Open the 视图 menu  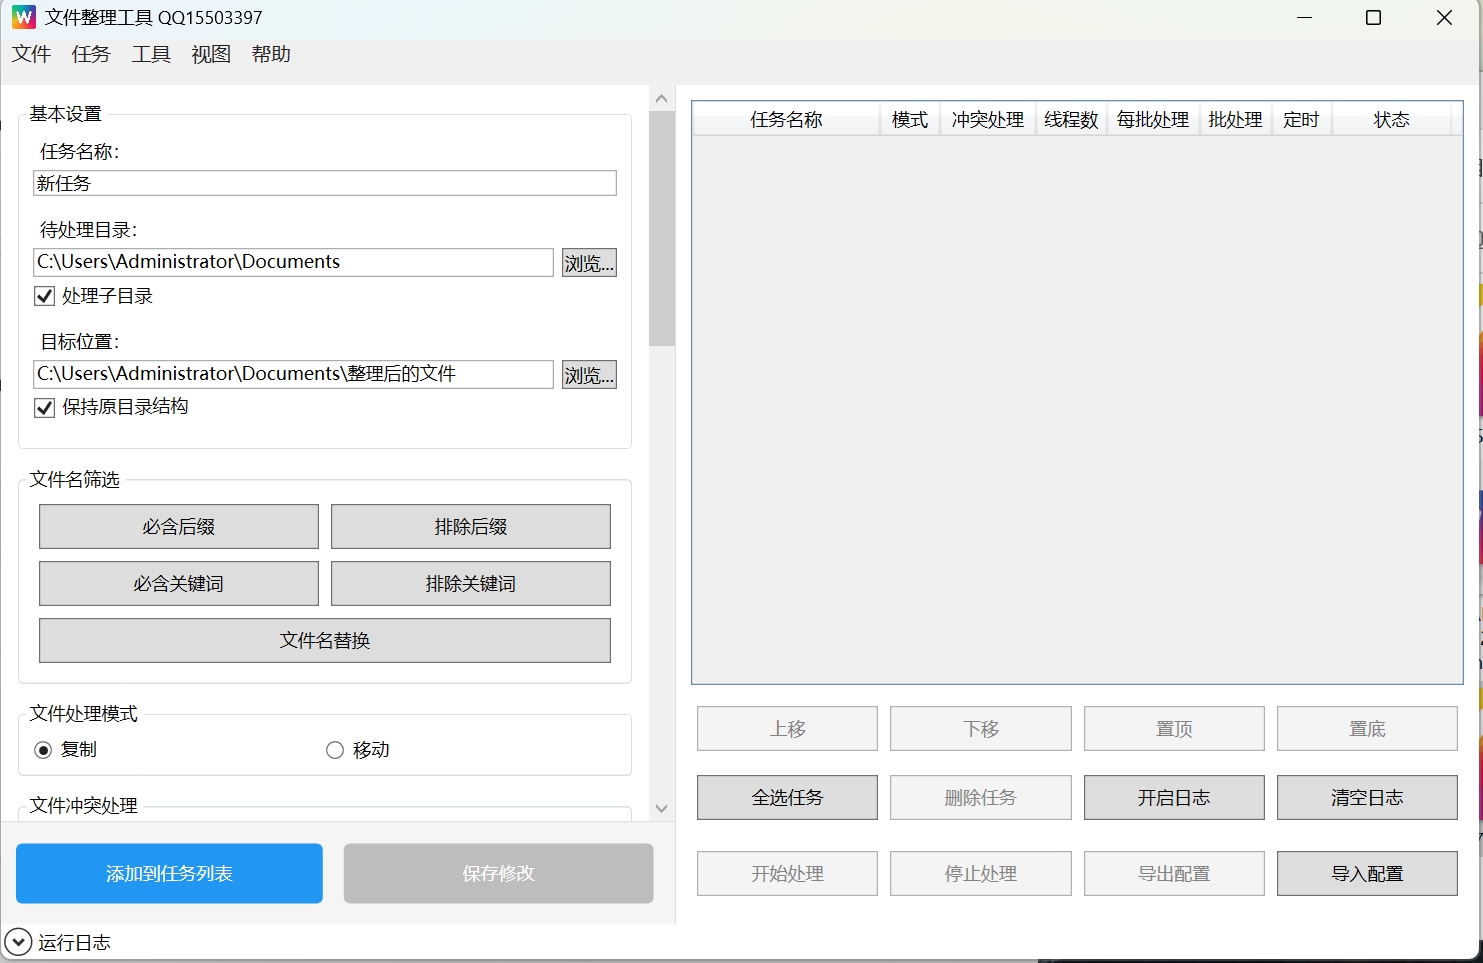tap(209, 54)
